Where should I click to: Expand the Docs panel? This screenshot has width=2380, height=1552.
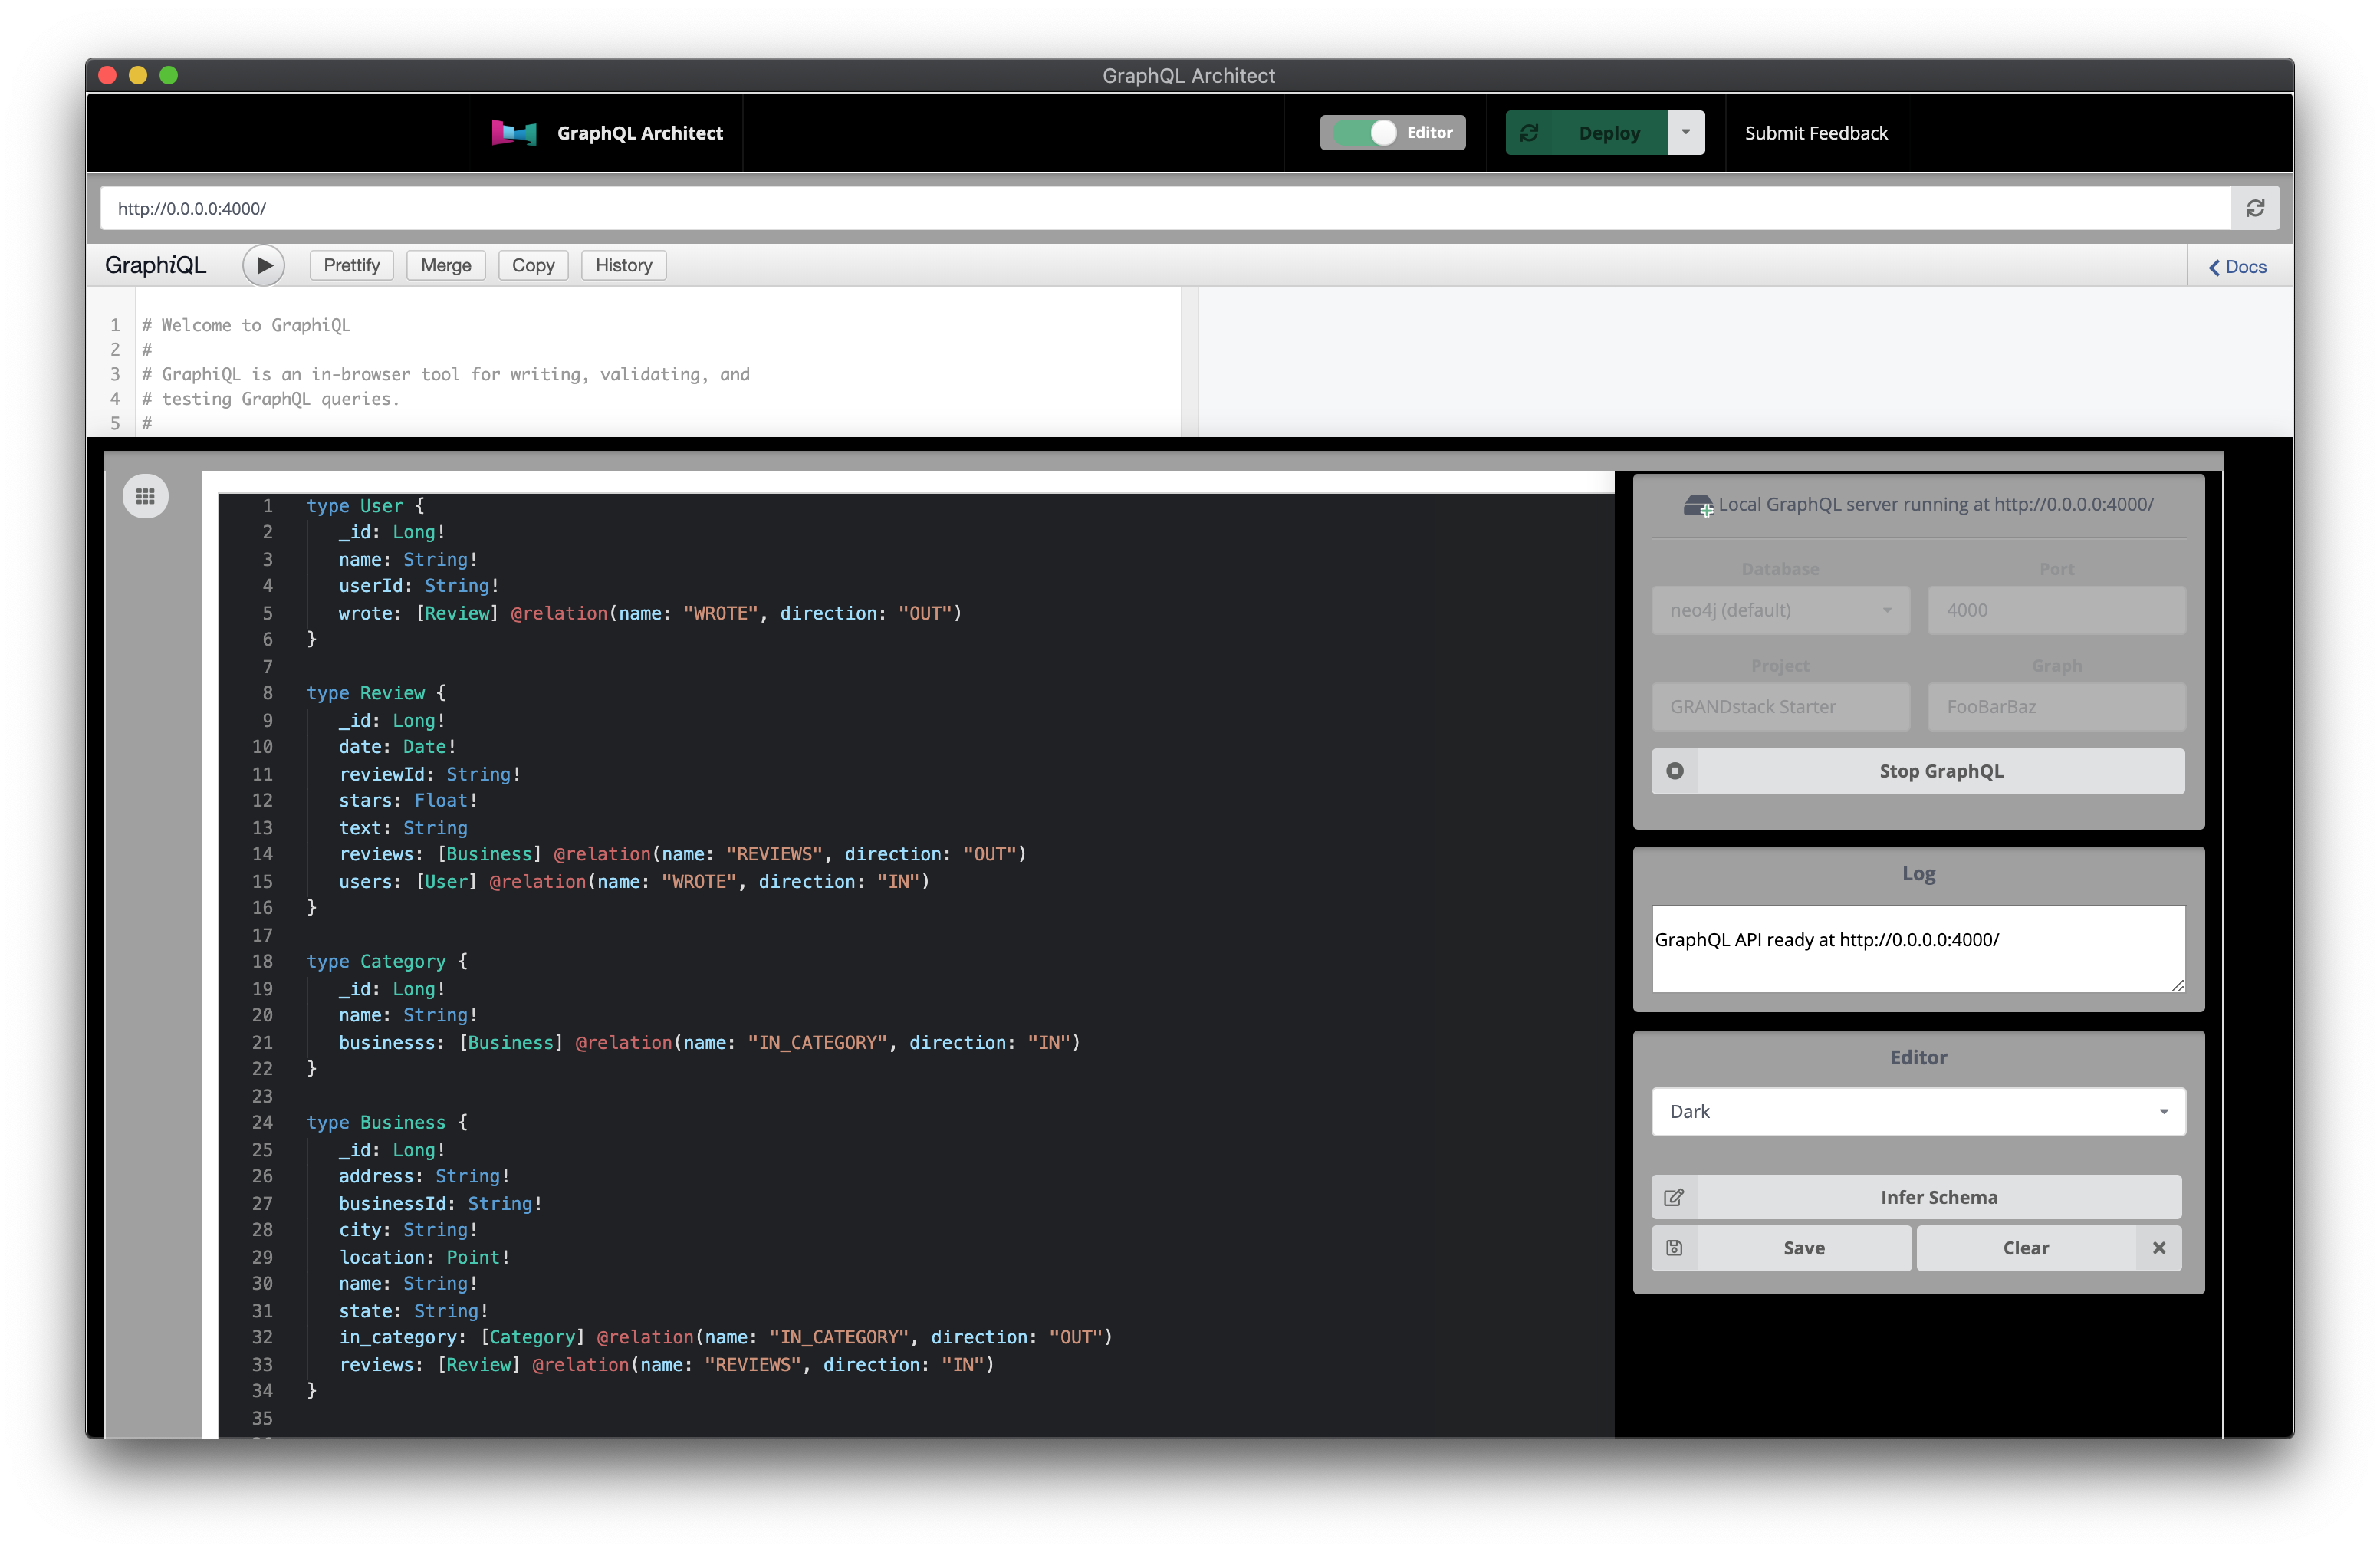pos(2237,267)
